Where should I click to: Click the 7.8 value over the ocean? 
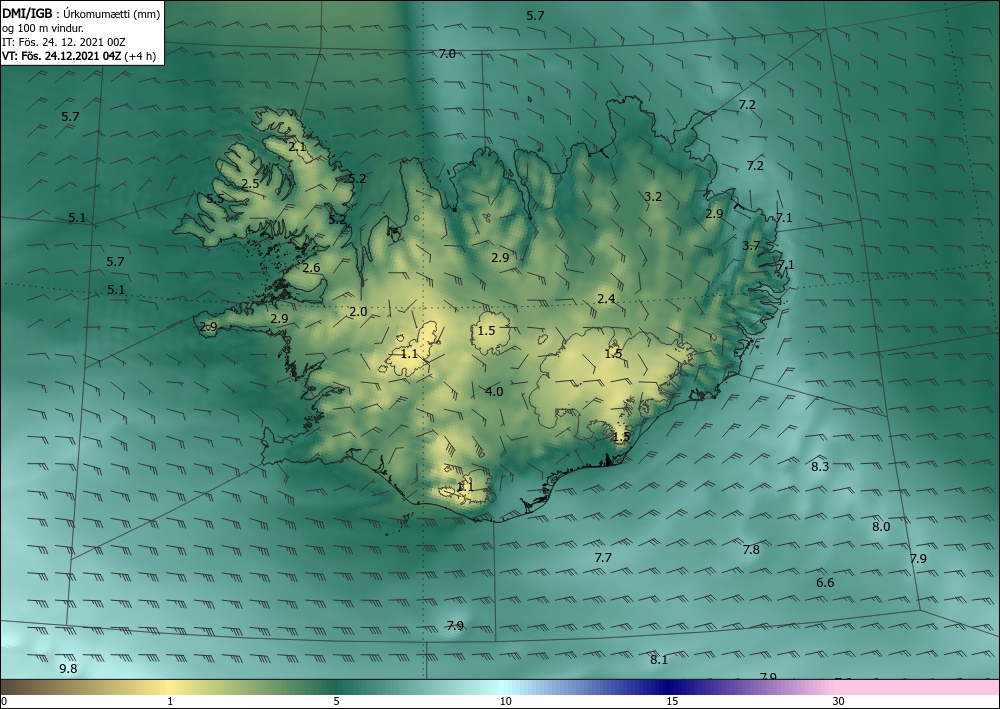coord(751,550)
